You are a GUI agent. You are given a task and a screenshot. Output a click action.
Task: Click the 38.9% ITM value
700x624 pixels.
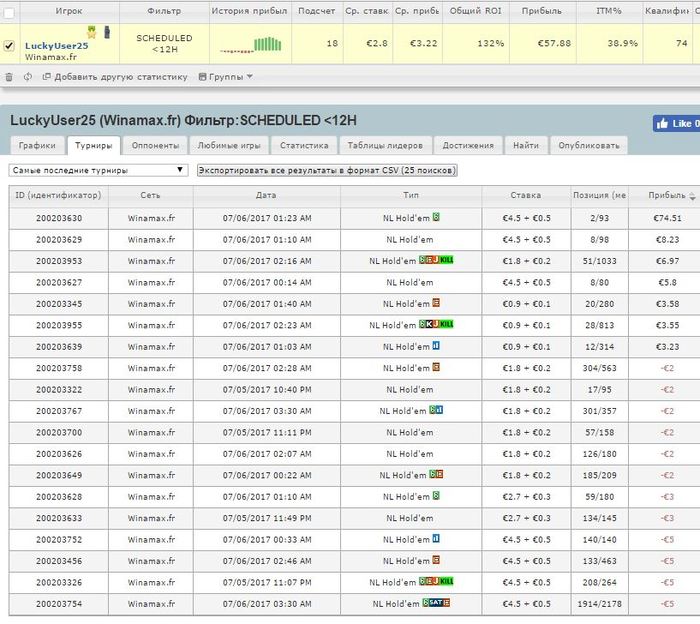click(622, 43)
